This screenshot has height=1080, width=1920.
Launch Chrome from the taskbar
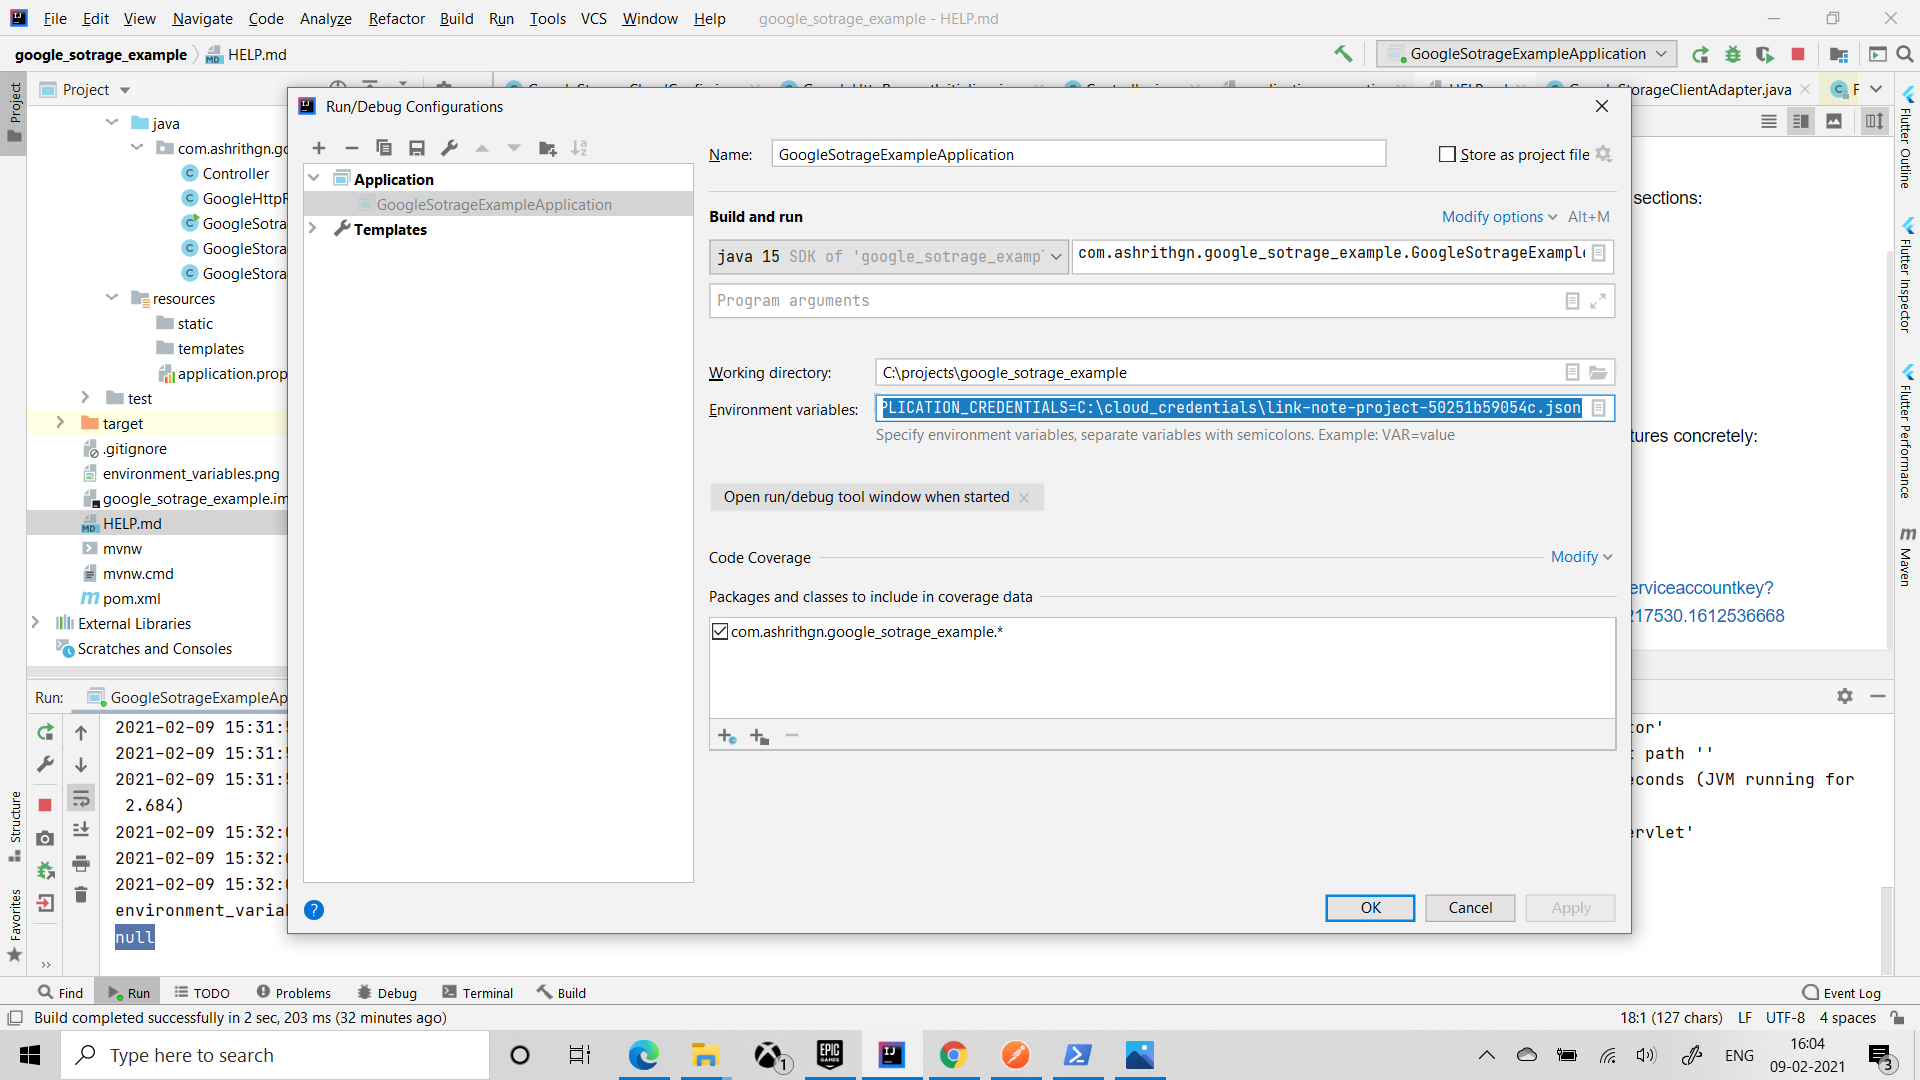tap(953, 1055)
